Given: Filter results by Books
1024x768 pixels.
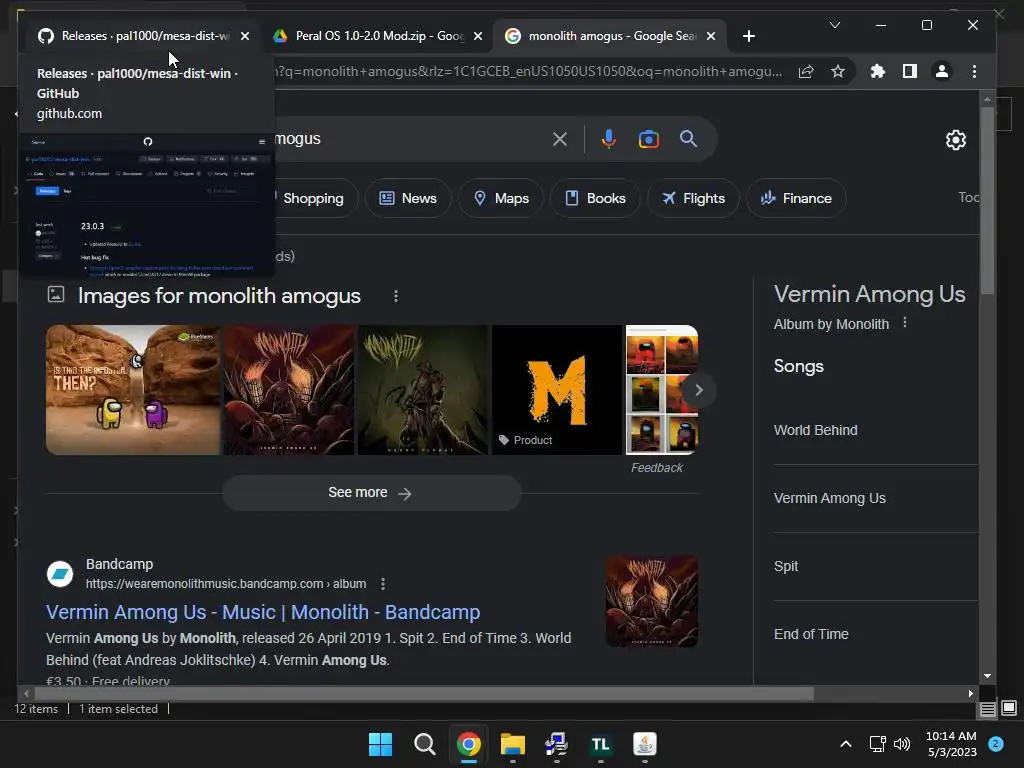Looking at the screenshot, I should tap(595, 198).
